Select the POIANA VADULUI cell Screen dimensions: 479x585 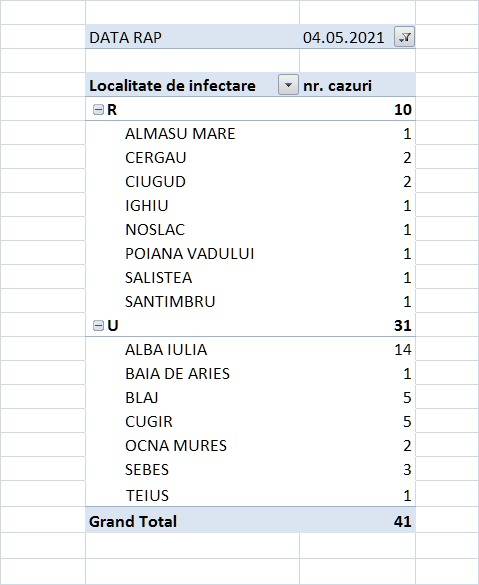pos(192,254)
